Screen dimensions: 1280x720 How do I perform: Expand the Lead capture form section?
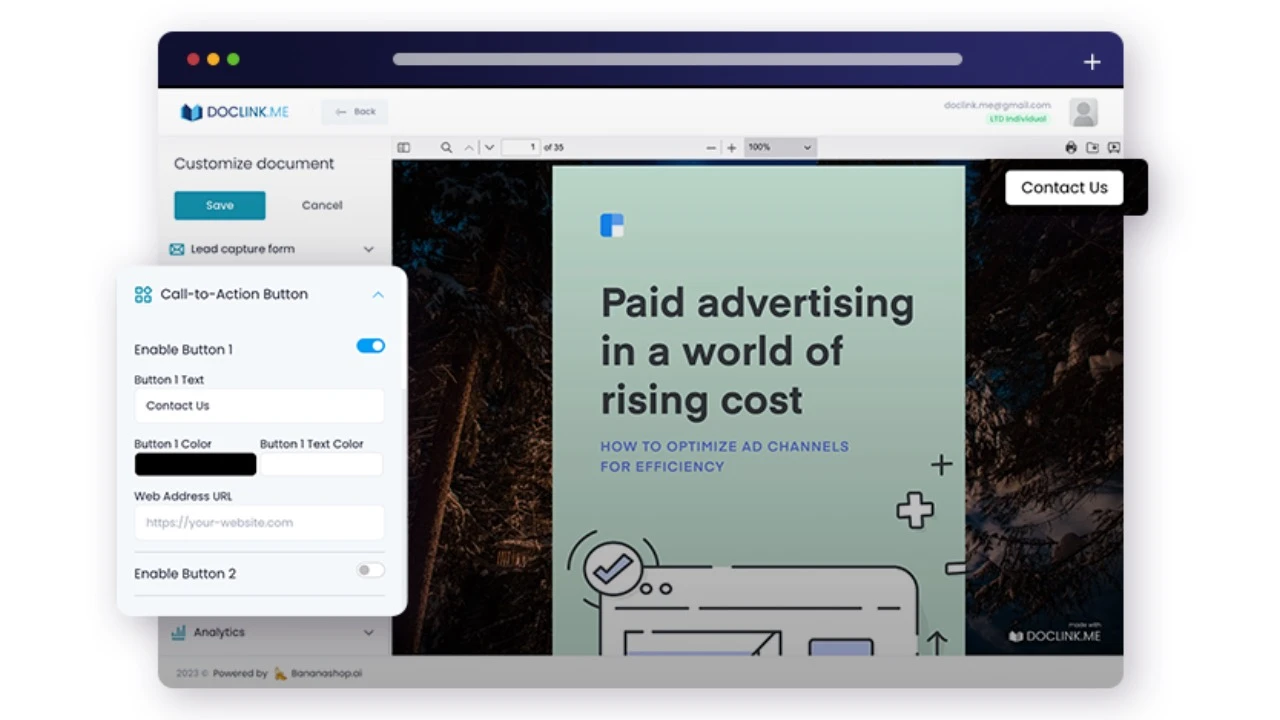368,249
